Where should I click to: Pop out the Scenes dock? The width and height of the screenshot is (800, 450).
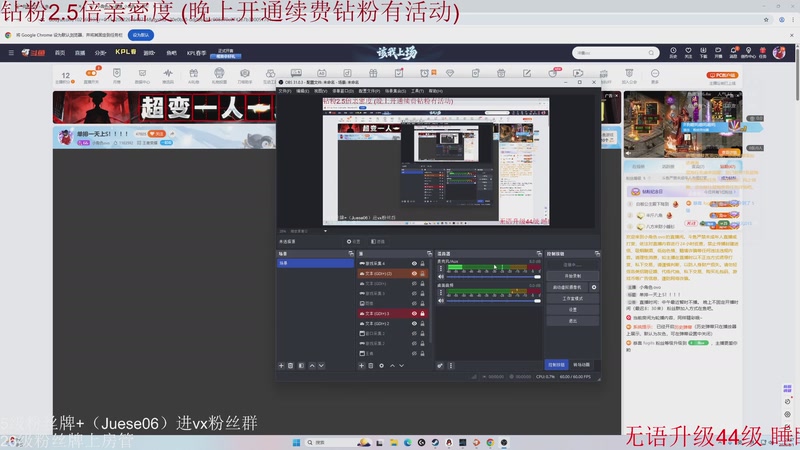click(x=351, y=254)
